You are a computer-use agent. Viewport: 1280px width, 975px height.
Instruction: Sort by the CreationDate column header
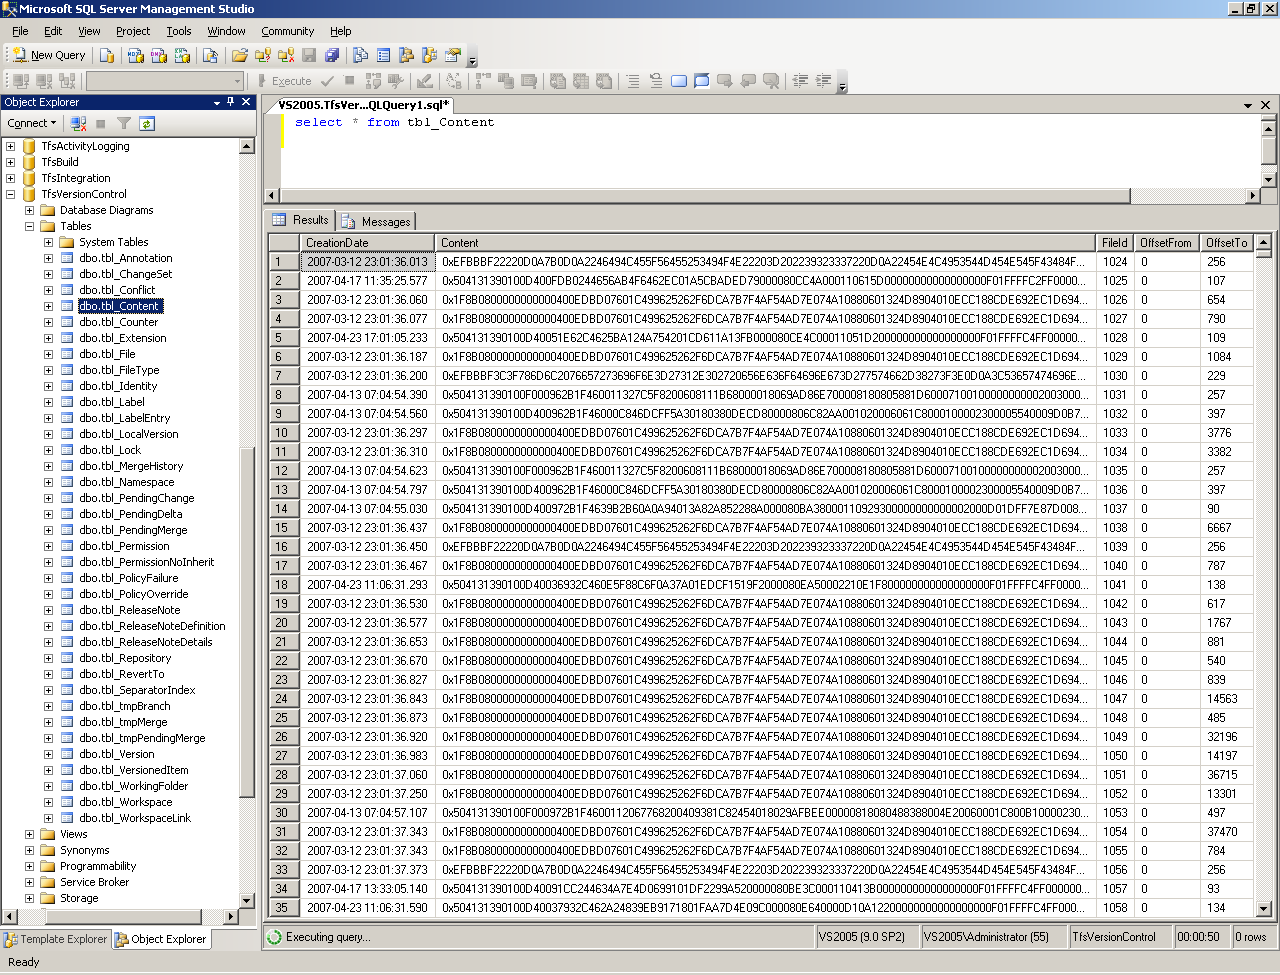[368, 243]
